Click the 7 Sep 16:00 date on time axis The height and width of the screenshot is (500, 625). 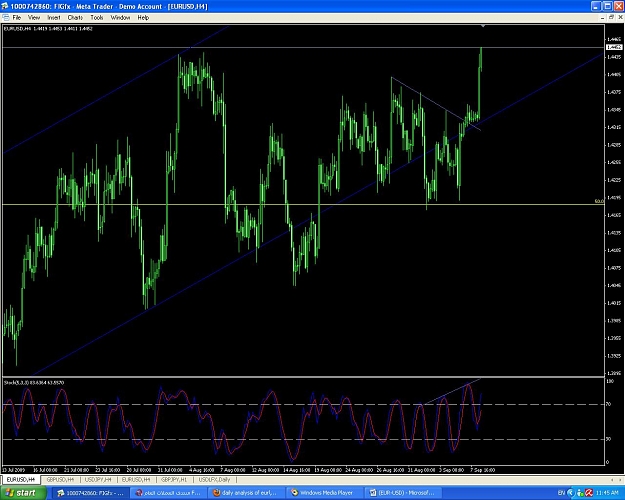click(483, 470)
